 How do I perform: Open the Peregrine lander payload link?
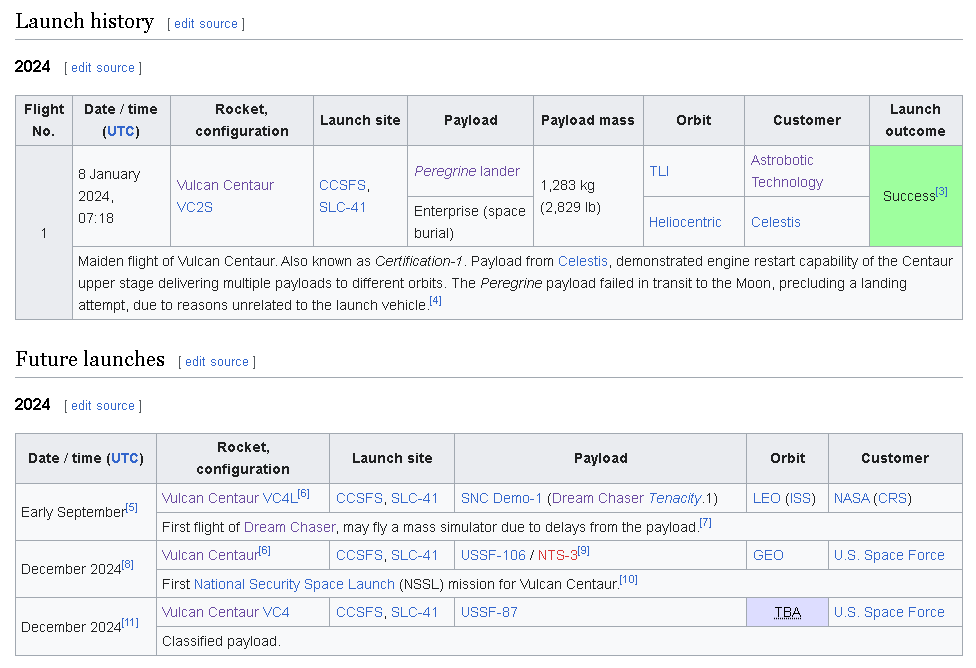(x=467, y=171)
